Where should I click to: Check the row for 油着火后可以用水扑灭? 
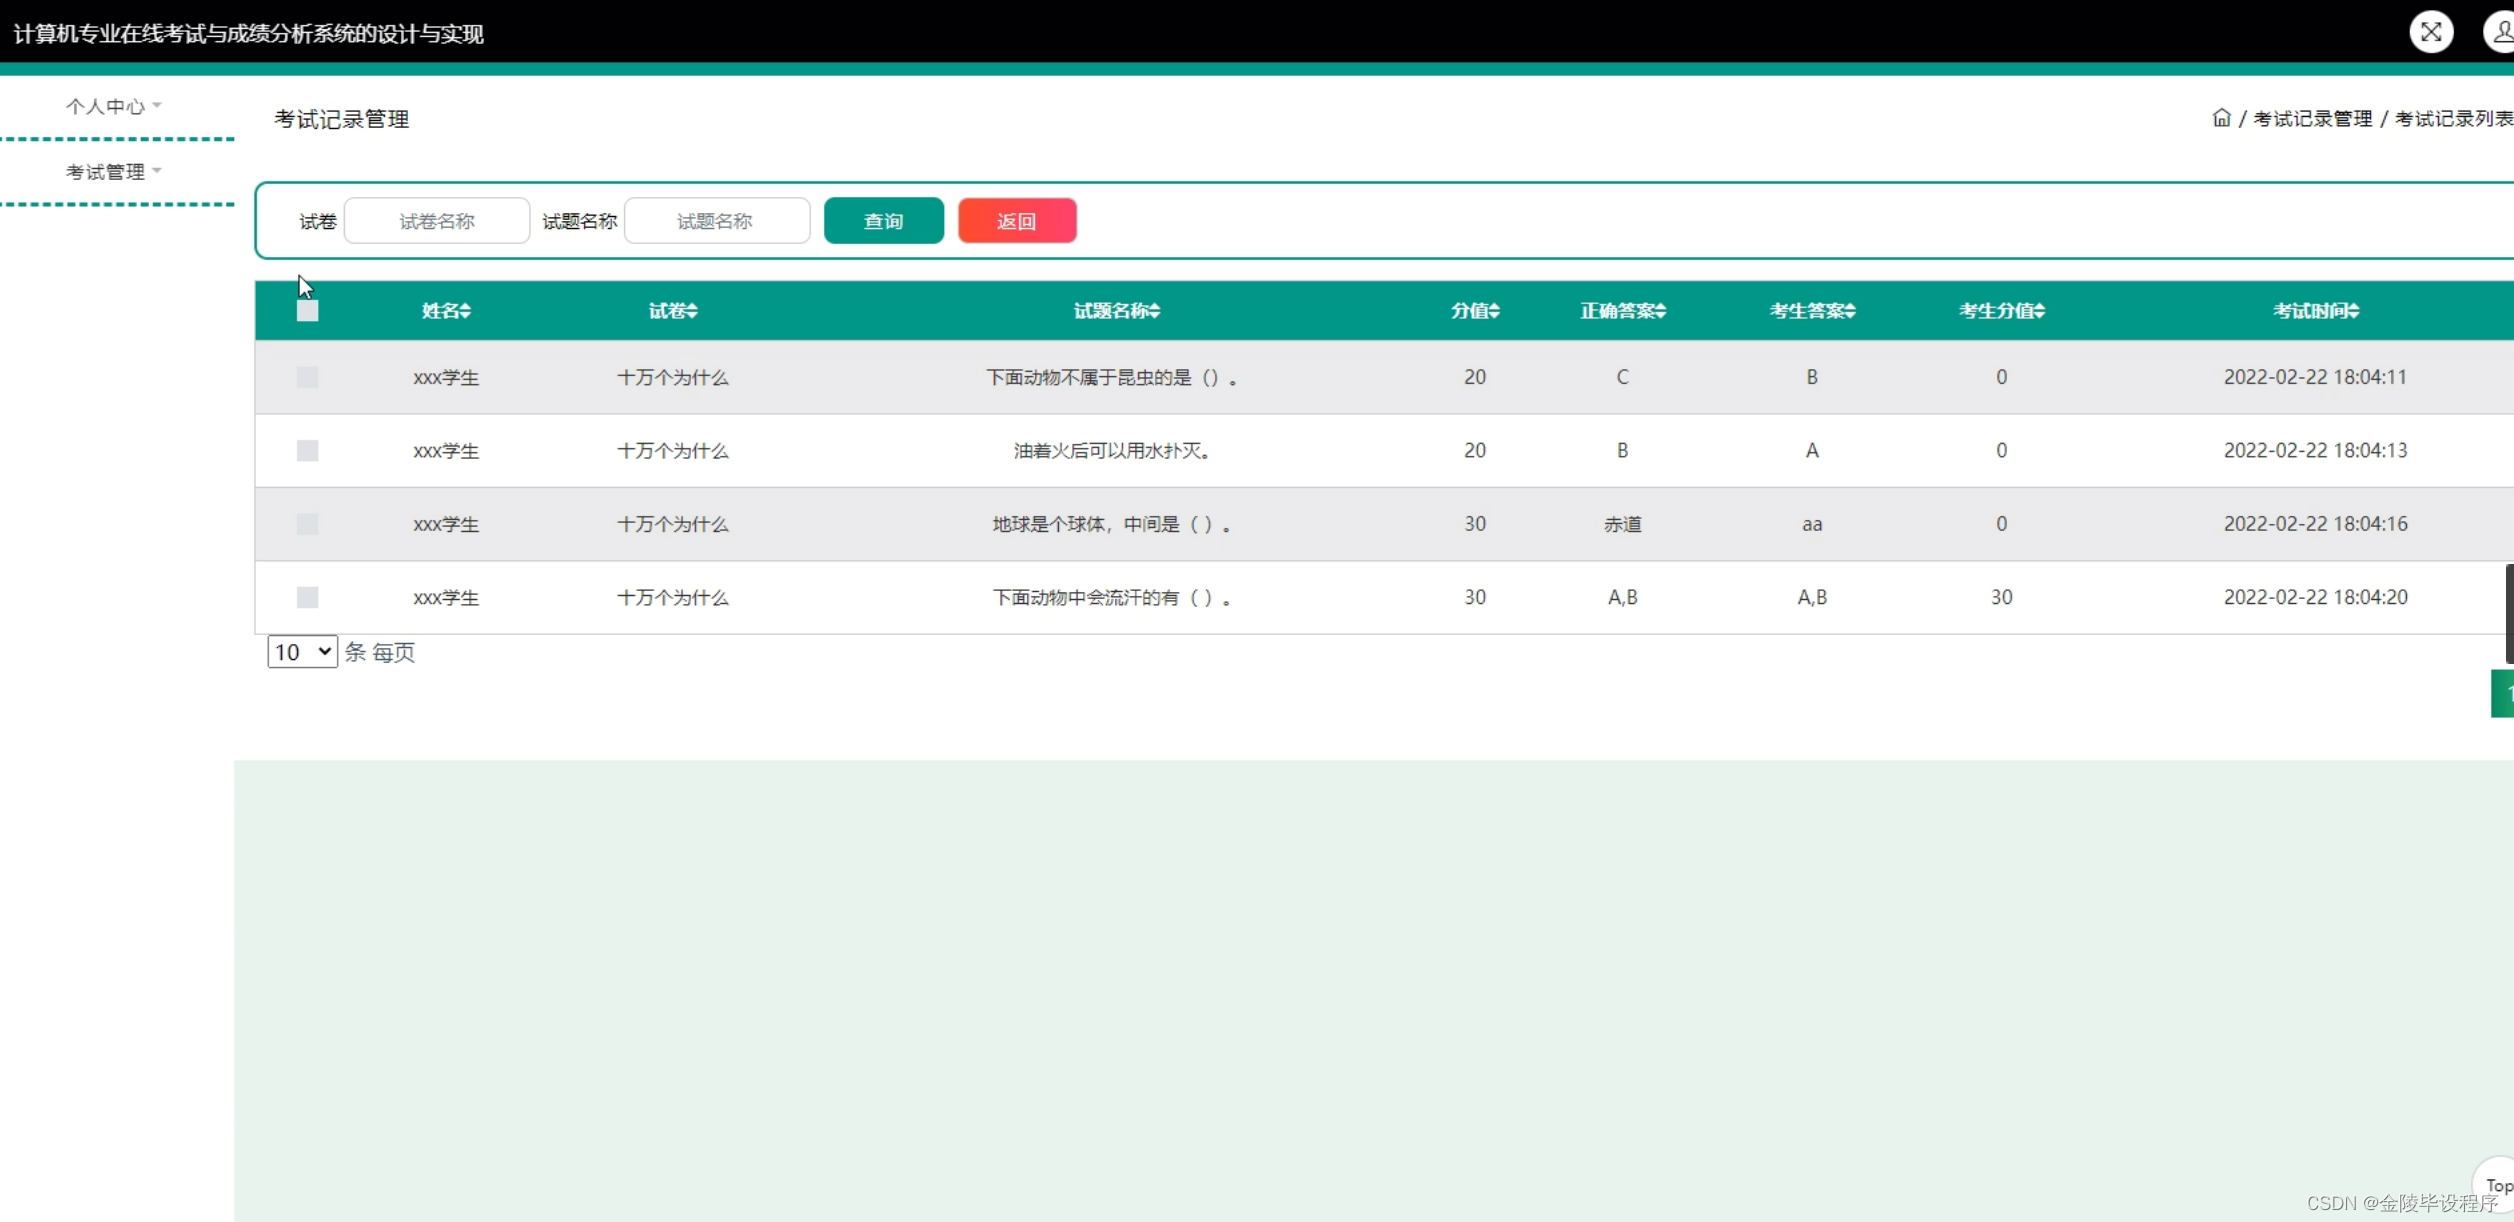coord(307,451)
